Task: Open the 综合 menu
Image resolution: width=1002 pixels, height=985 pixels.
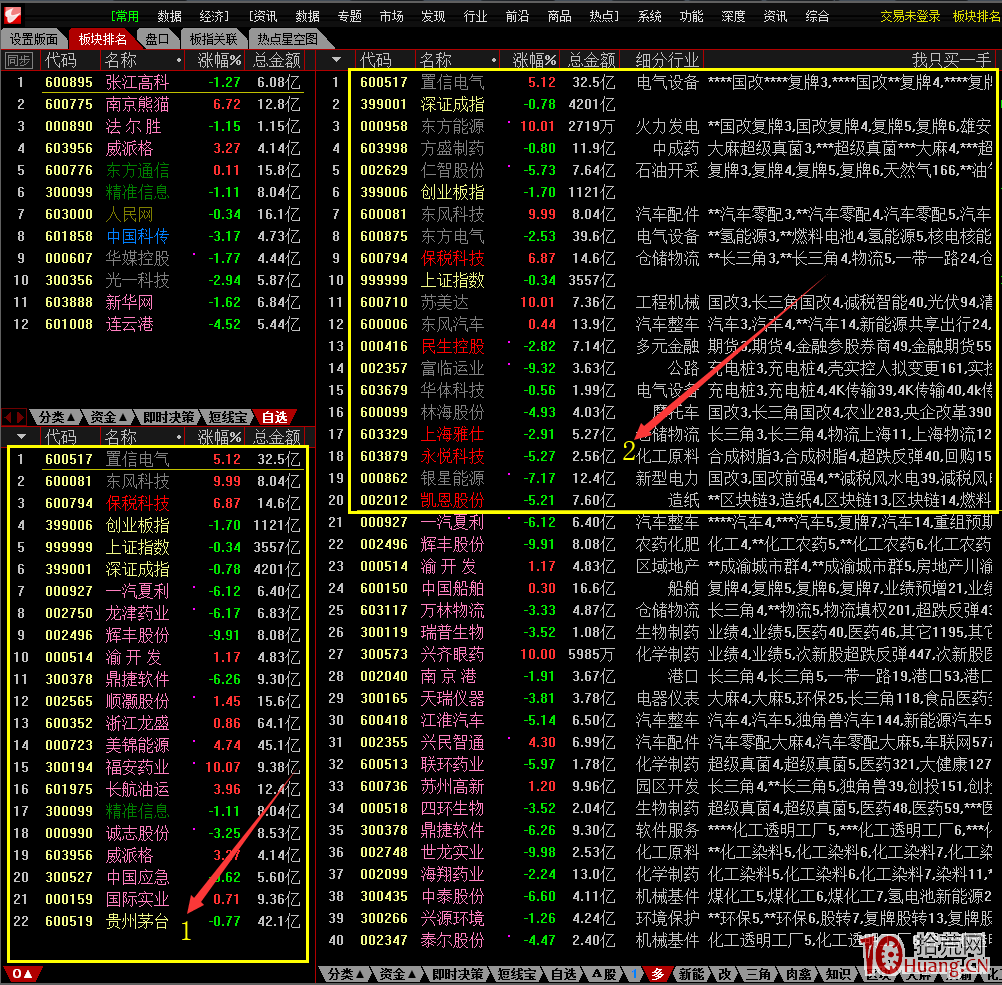Action: click(817, 16)
